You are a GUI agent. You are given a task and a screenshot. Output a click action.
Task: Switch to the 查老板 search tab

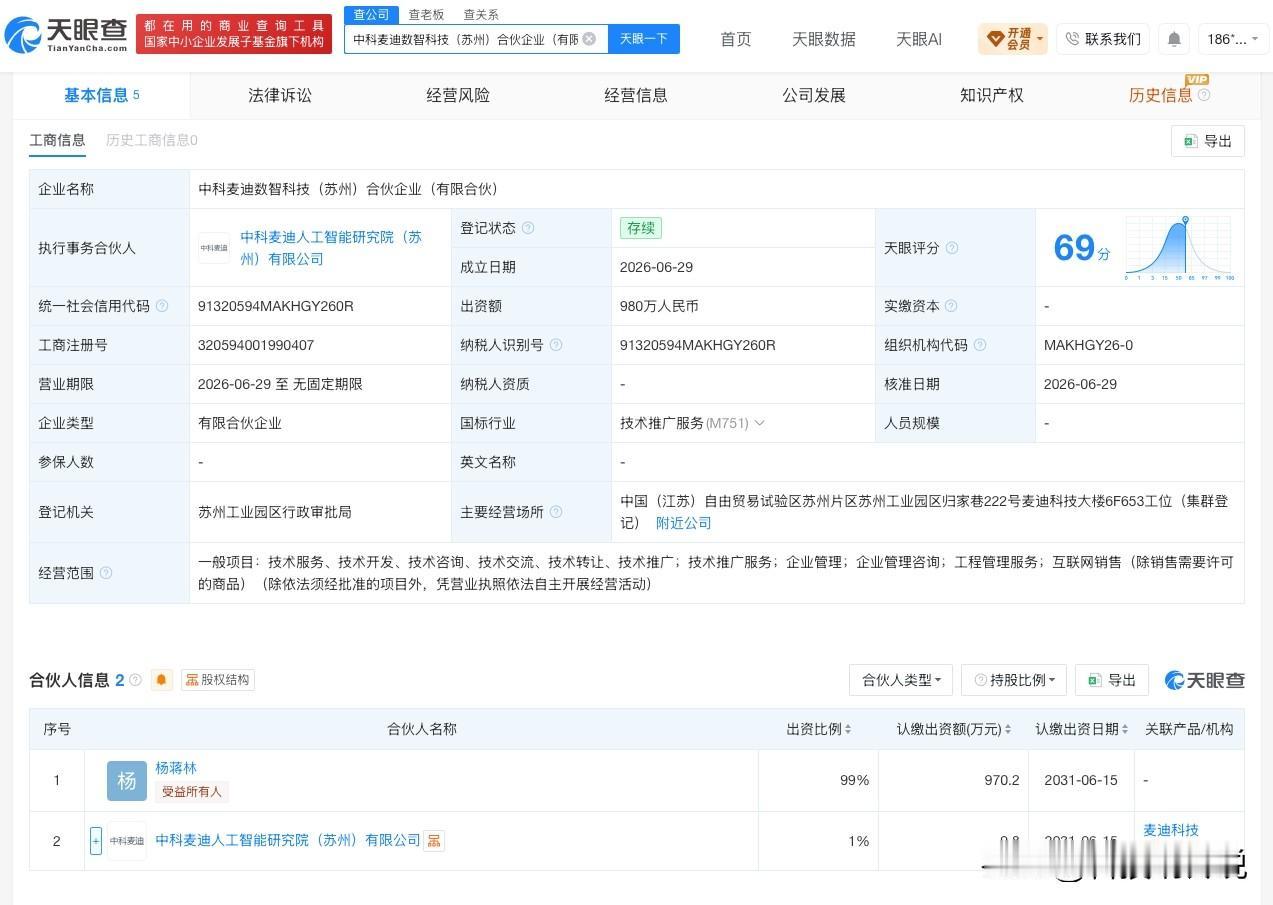(426, 14)
